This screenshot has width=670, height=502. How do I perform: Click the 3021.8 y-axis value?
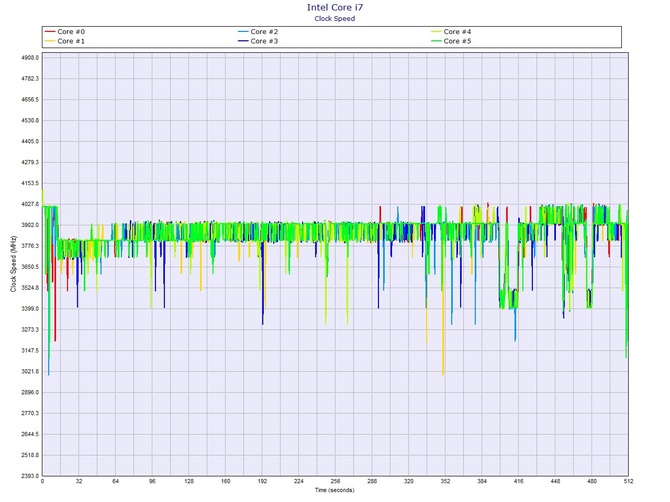point(30,372)
